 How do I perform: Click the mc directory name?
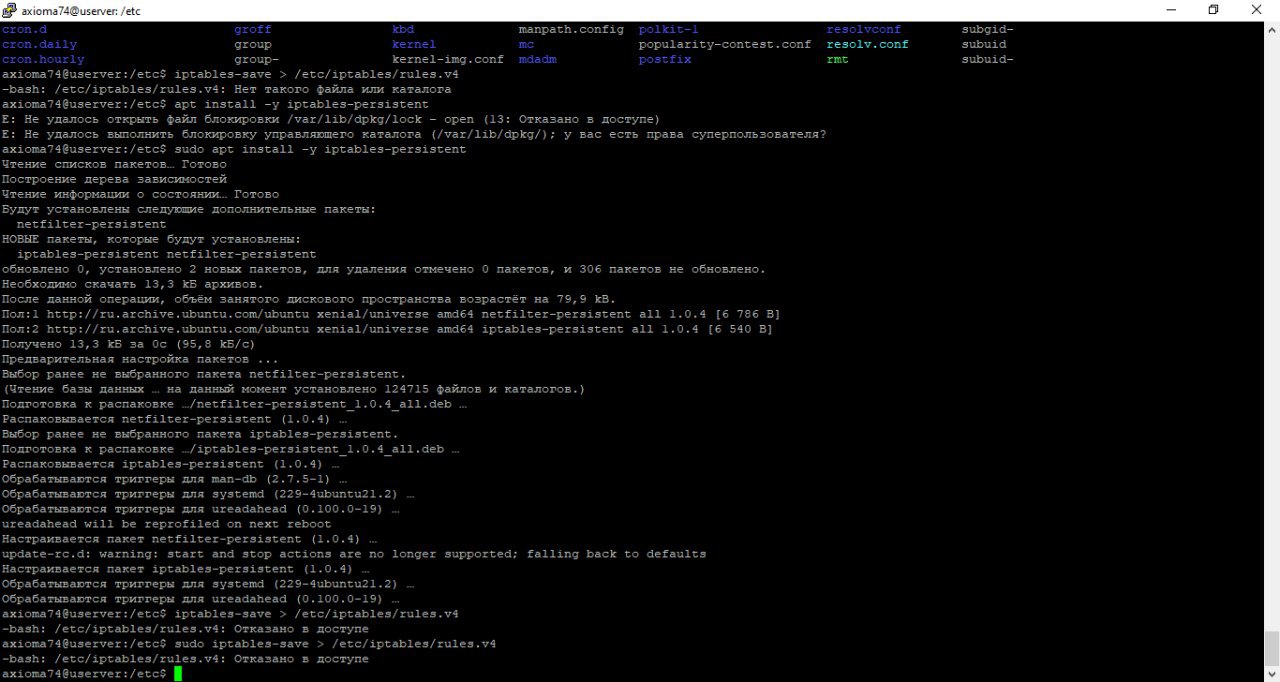pyautogui.click(x=526, y=44)
